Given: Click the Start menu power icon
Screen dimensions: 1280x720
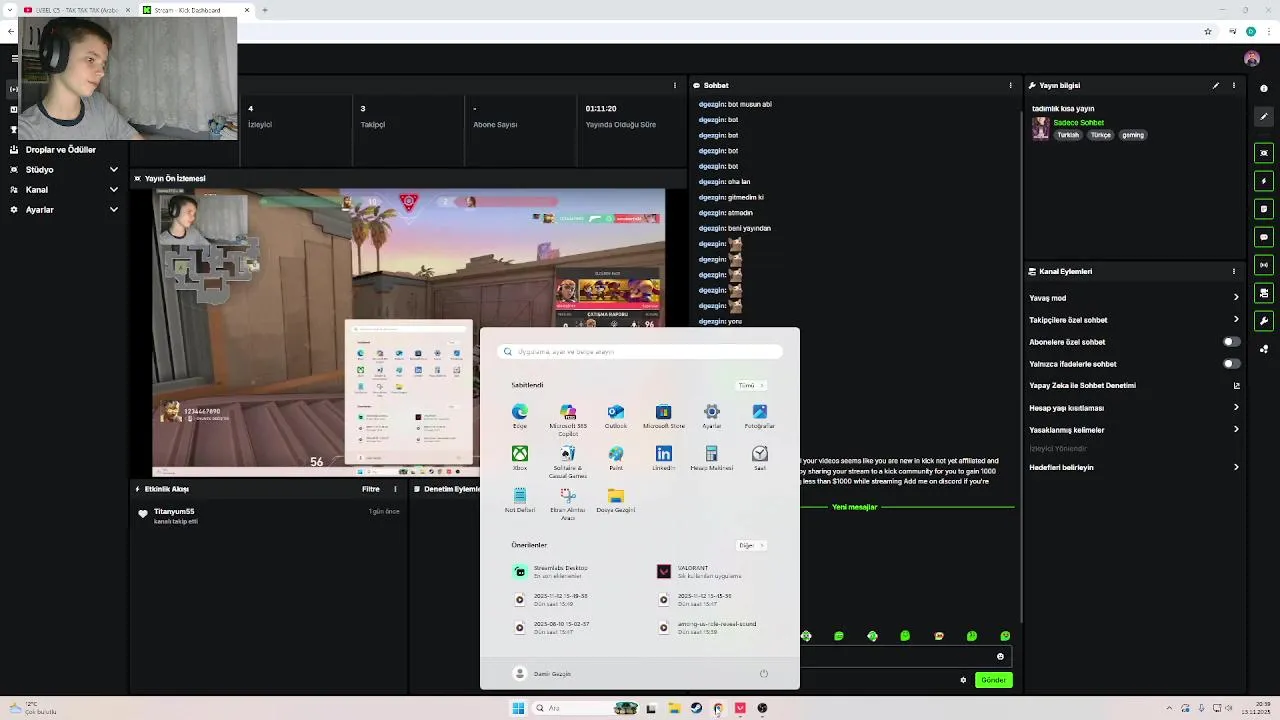Looking at the screenshot, I should [x=763, y=673].
